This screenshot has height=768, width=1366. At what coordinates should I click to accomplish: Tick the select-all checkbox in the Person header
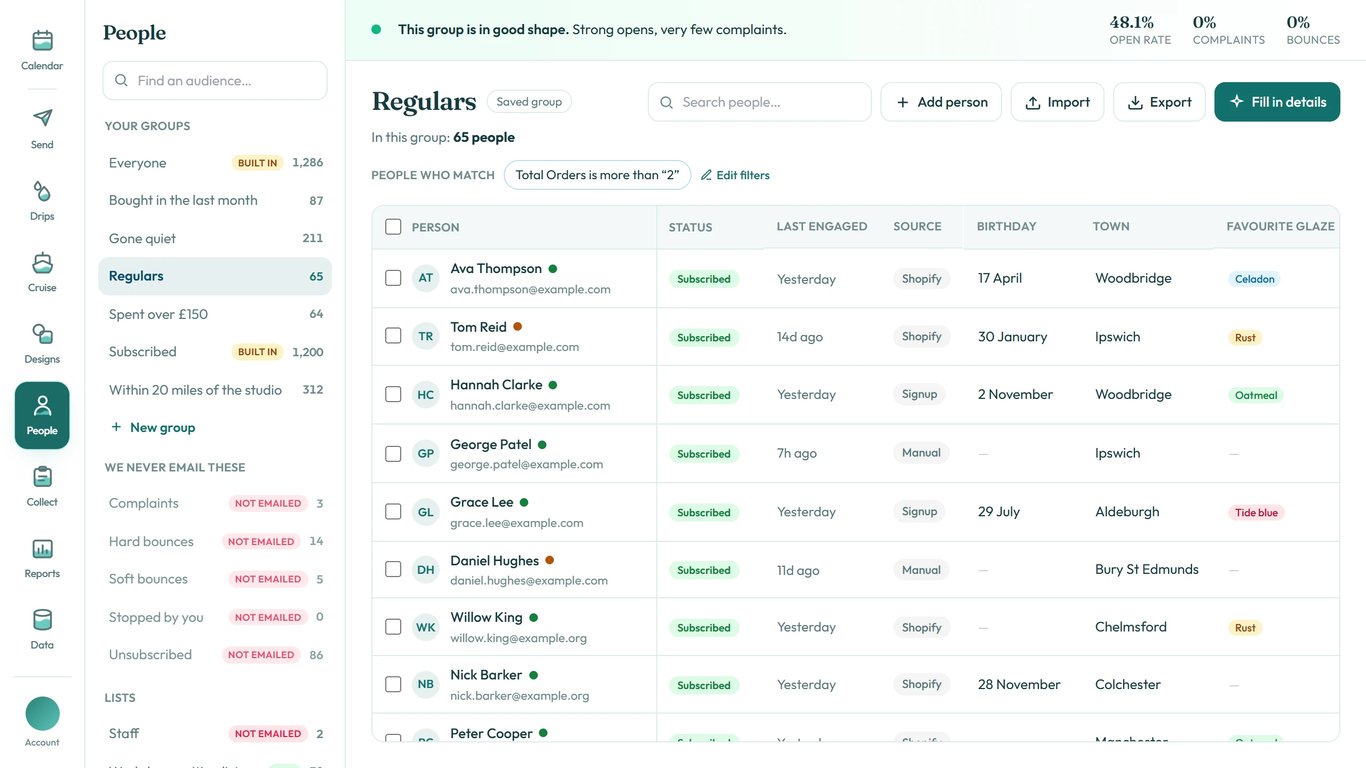point(393,227)
